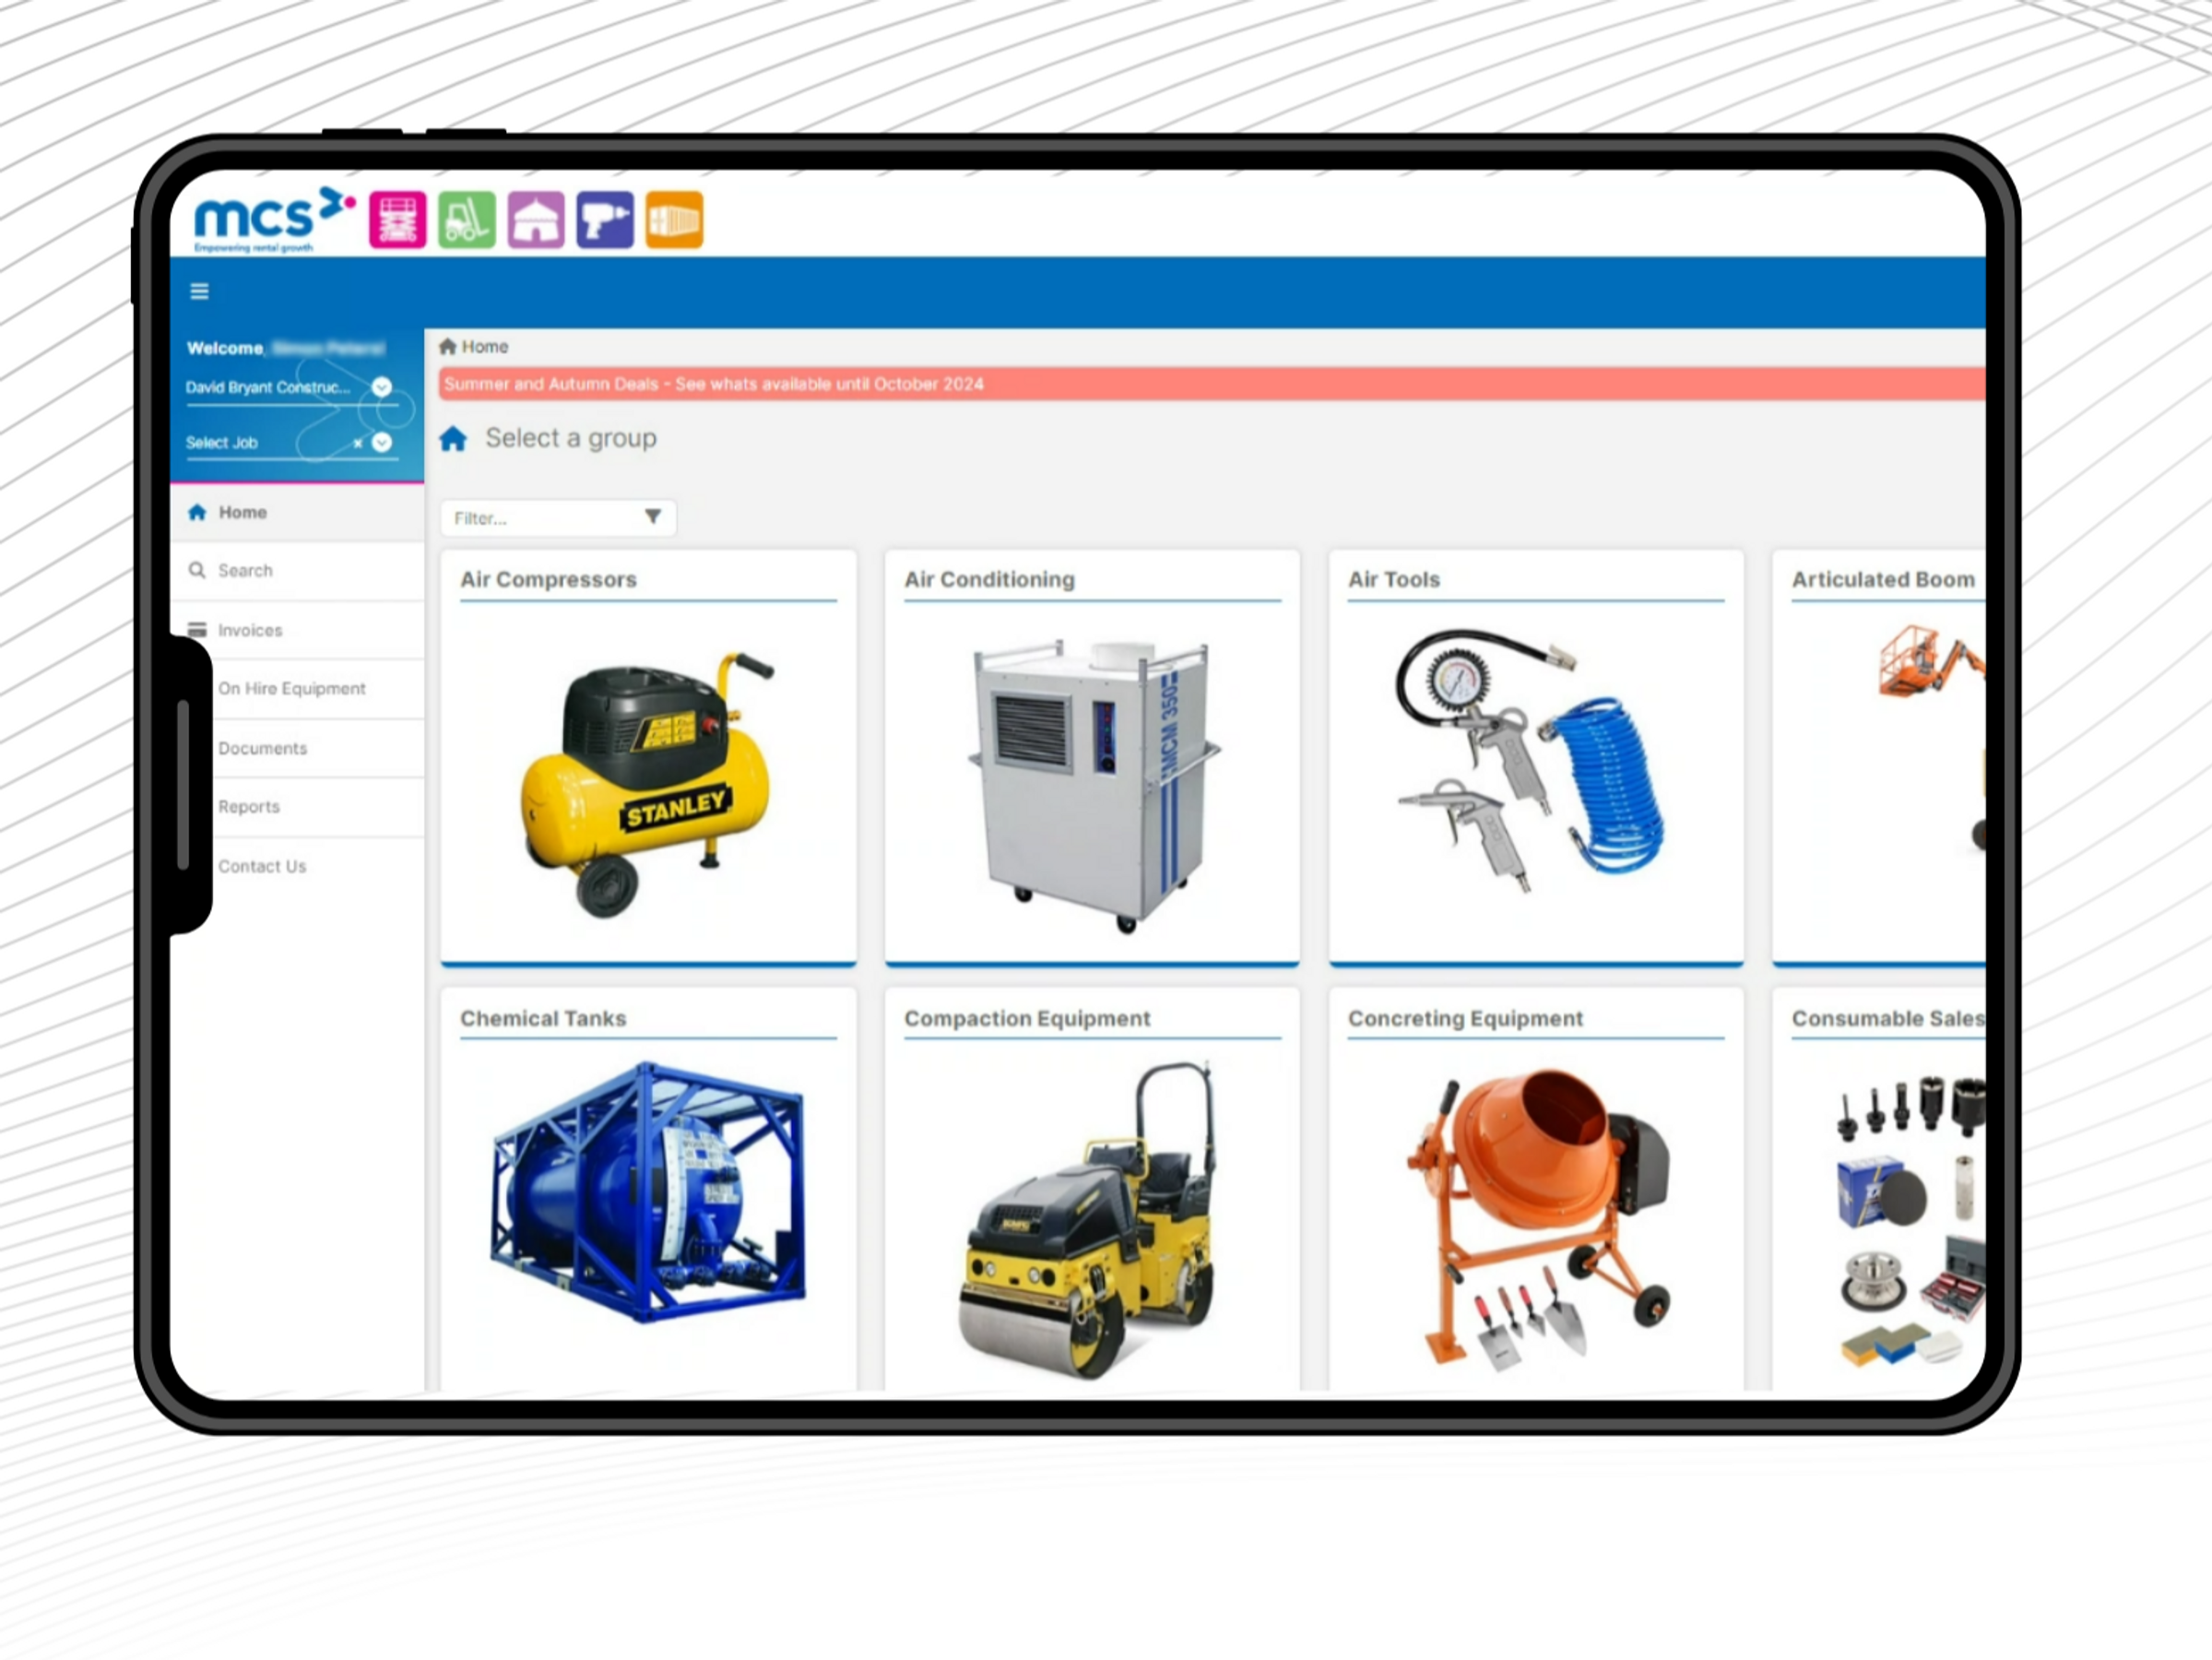Expand the Select Job dropdown arrow
Viewport: 2212px width, 1660px height.
click(382, 443)
